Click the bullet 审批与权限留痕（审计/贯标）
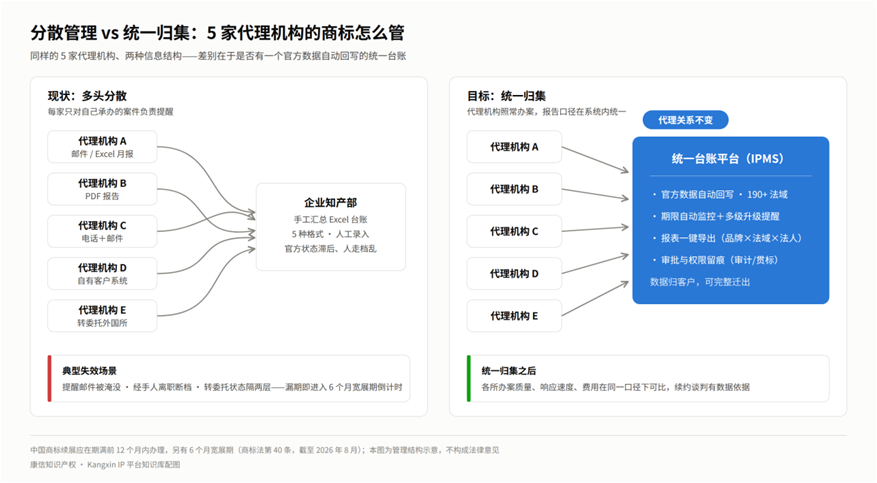The height and width of the screenshot is (483, 877). [715, 260]
